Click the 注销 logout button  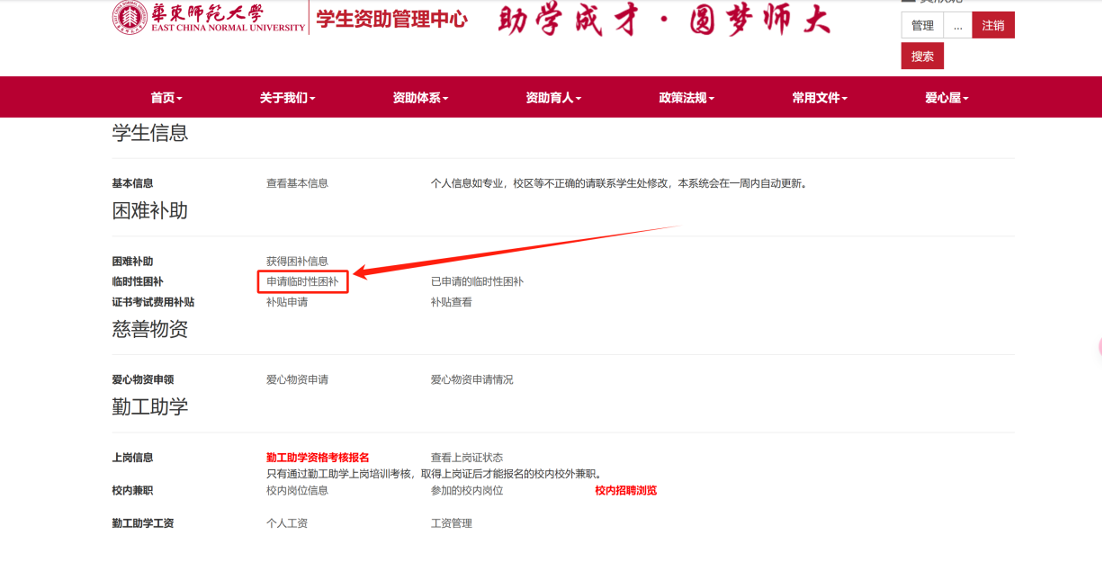pos(992,26)
